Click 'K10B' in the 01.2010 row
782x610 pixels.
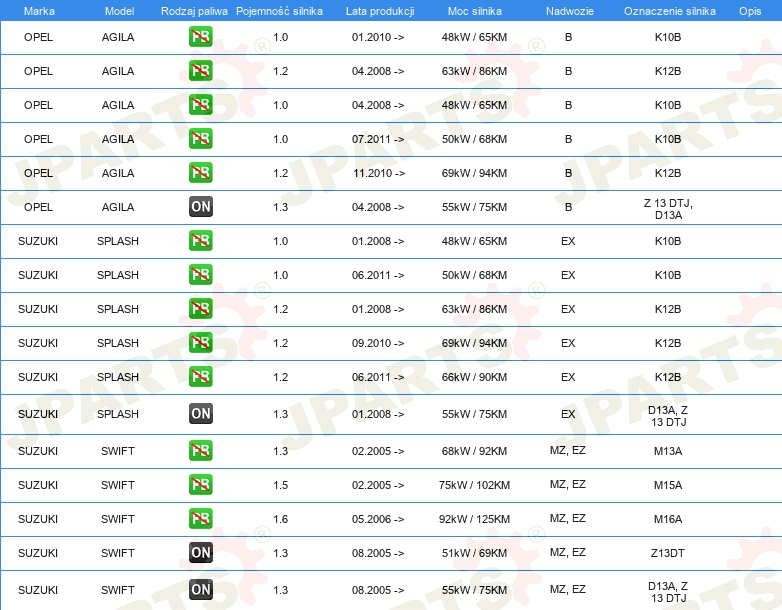point(668,37)
